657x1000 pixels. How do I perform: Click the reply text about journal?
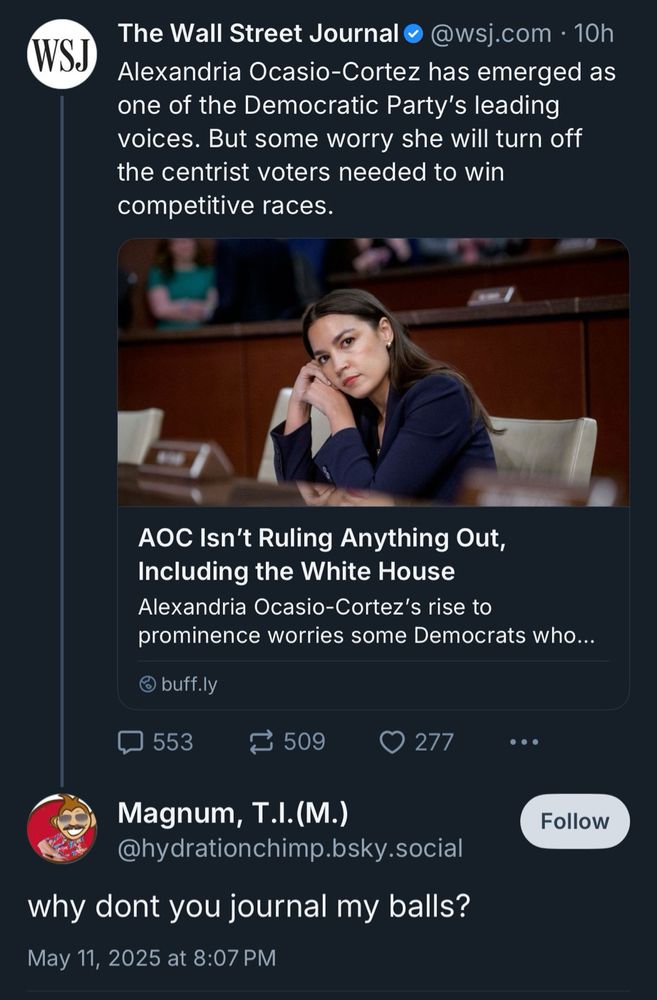click(247, 906)
